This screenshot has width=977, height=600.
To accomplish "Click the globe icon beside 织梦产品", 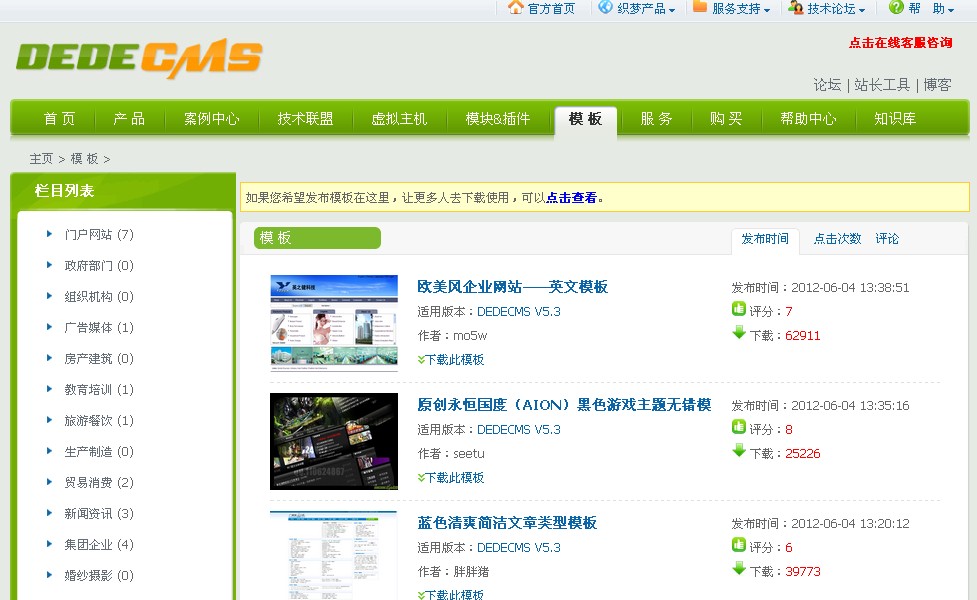I will pyautogui.click(x=605, y=7).
